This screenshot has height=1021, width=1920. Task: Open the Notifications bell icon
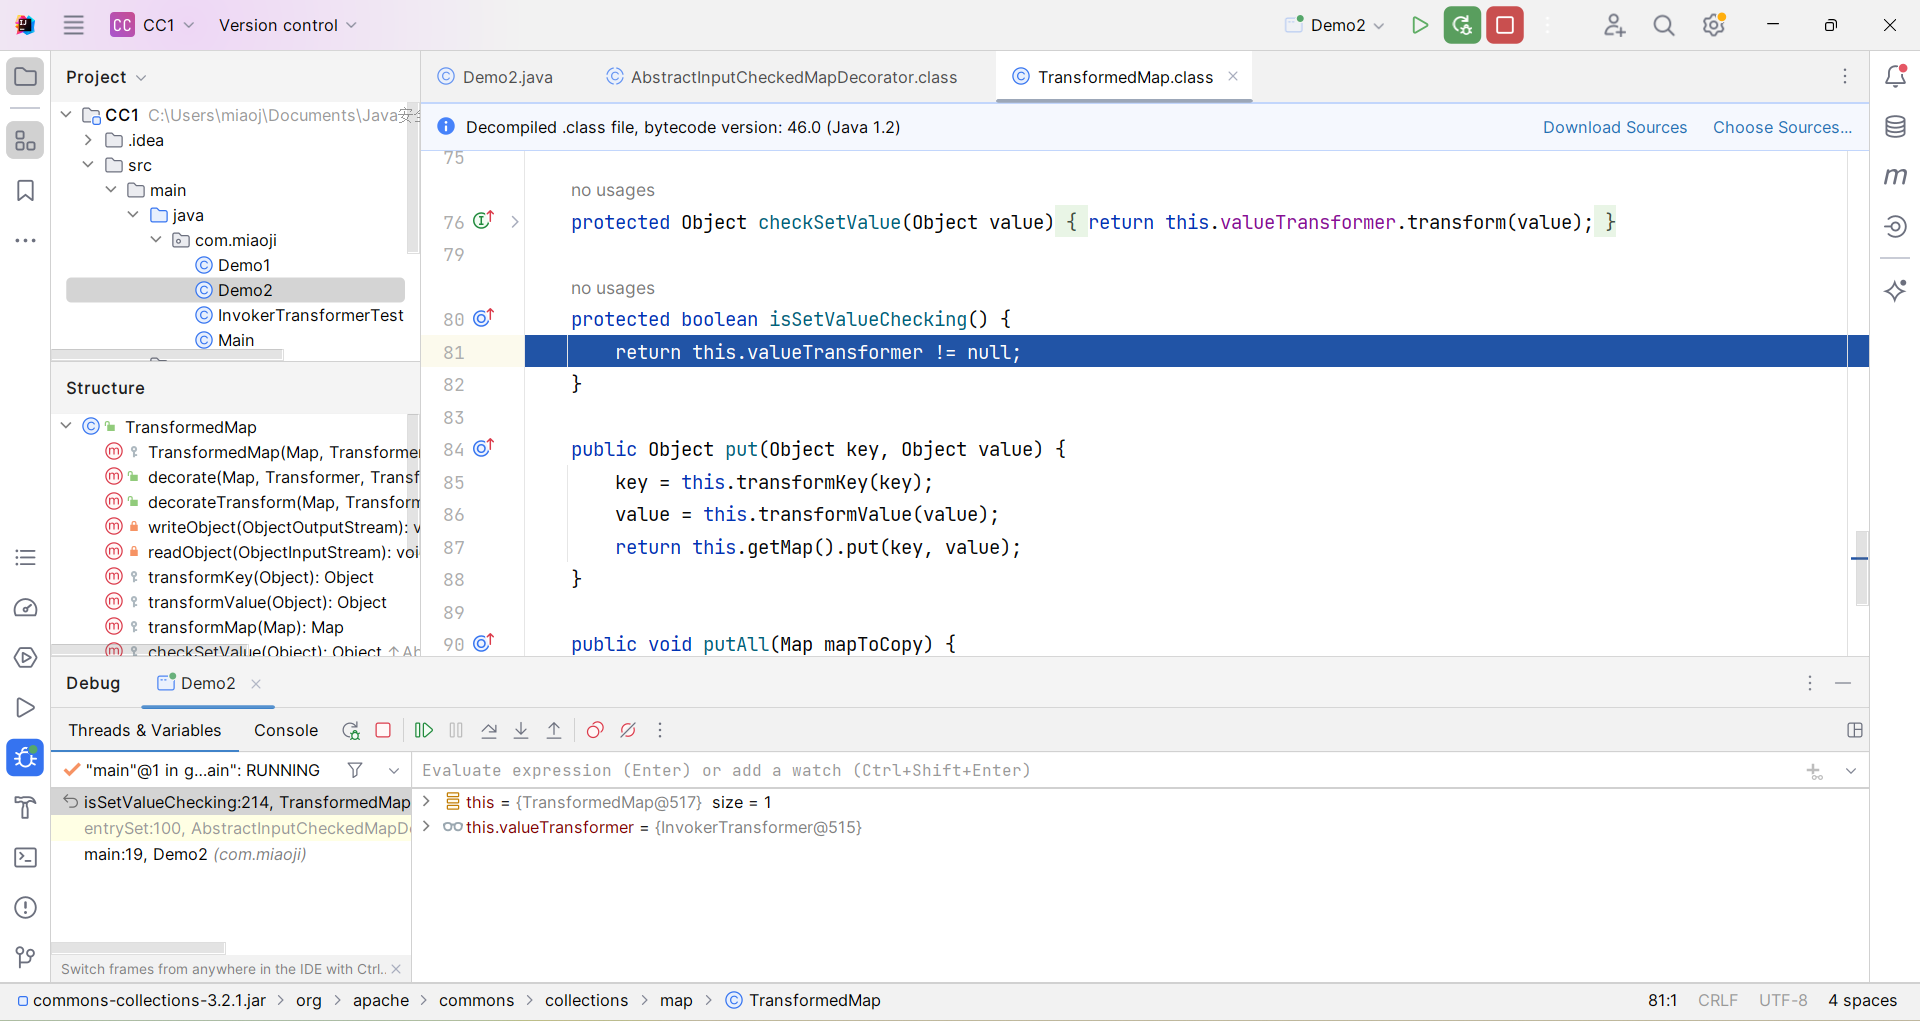tap(1895, 77)
